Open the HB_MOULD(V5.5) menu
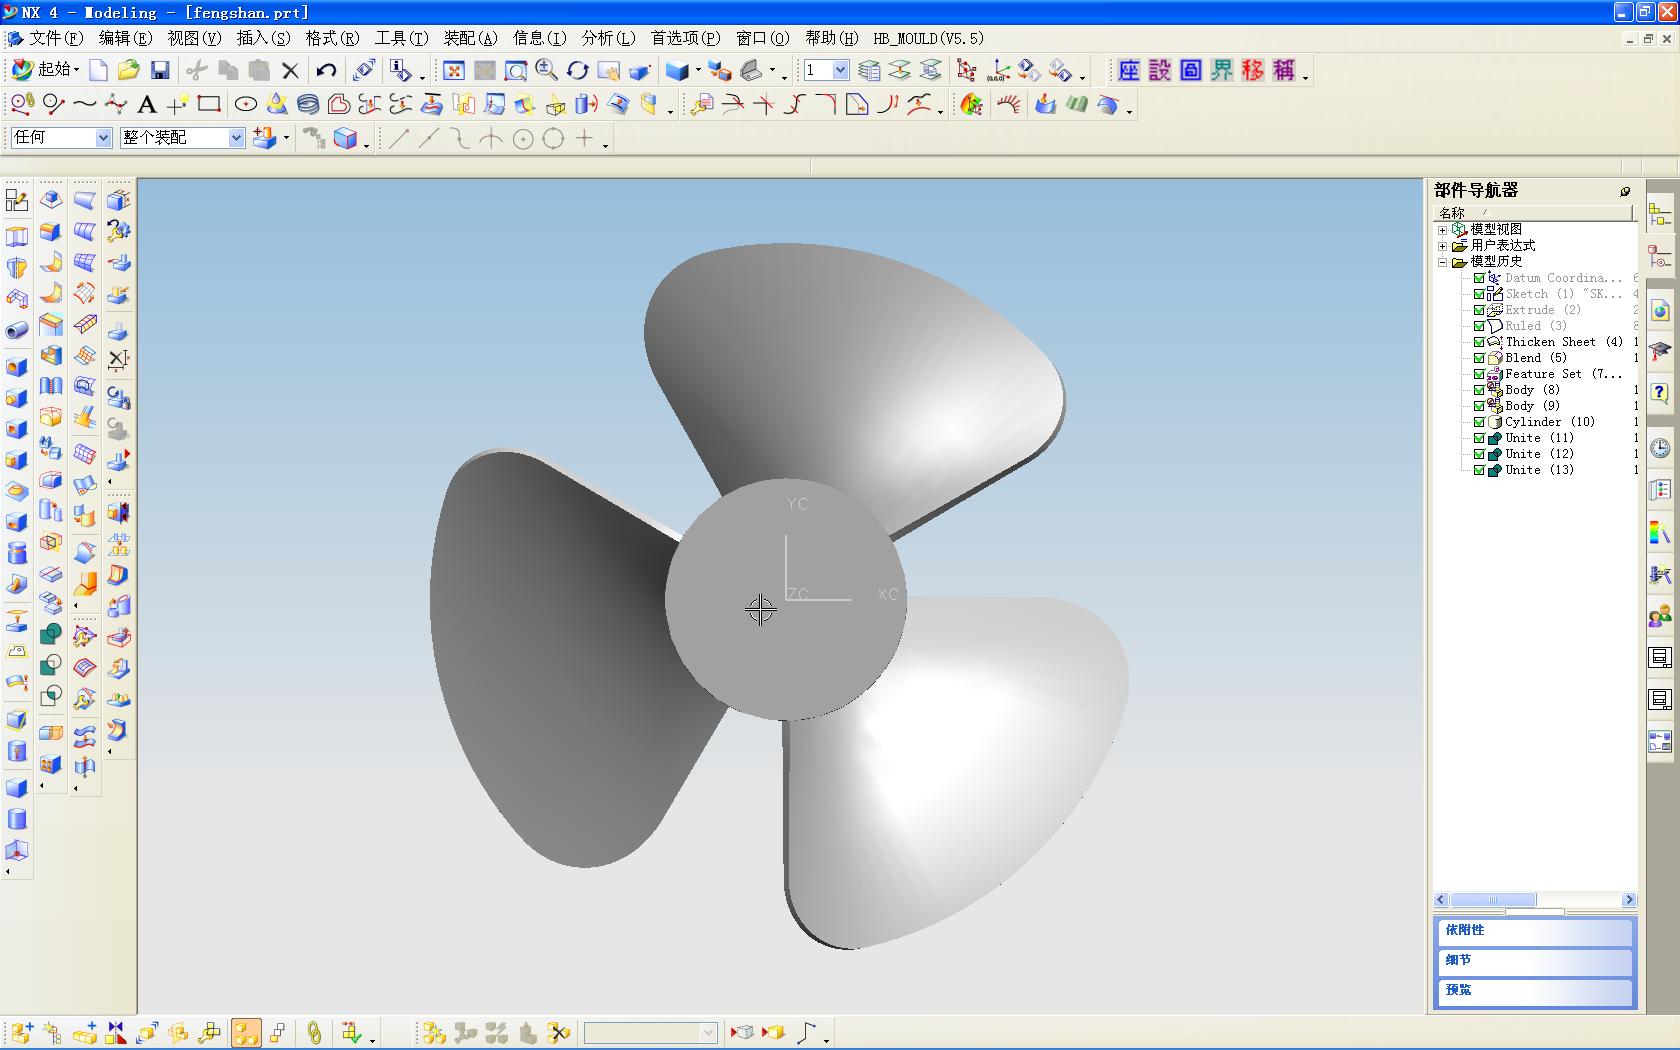Viewport: 1680px width, 1050px height. 928,38
